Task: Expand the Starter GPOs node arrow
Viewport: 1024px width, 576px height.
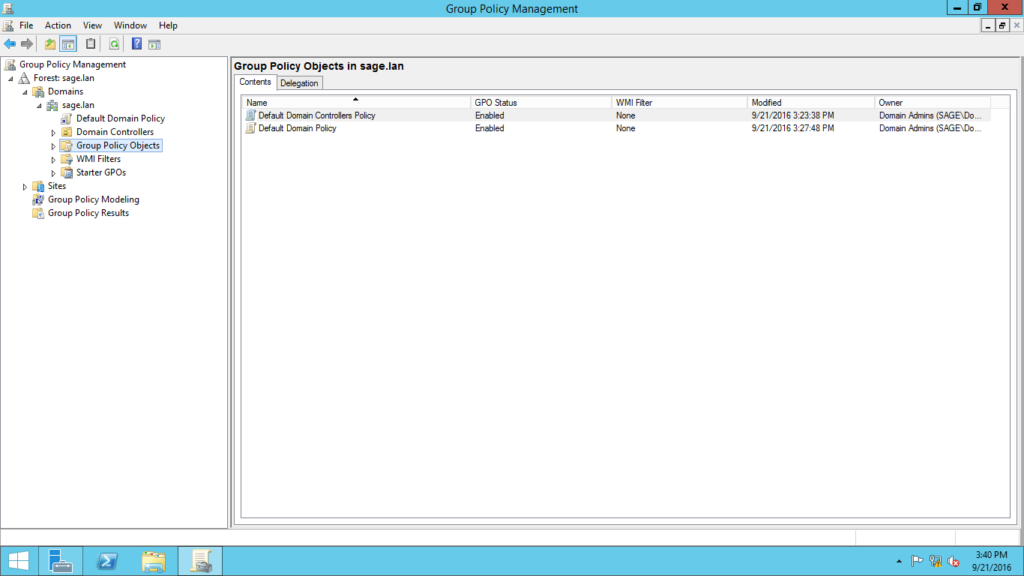Action: 54,173
